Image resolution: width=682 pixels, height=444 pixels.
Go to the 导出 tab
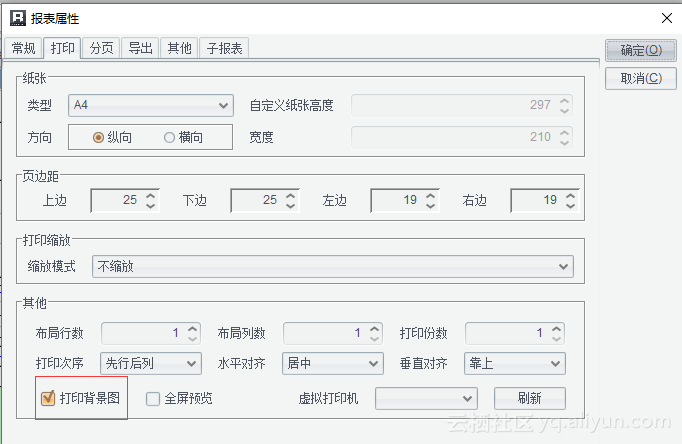140,48
